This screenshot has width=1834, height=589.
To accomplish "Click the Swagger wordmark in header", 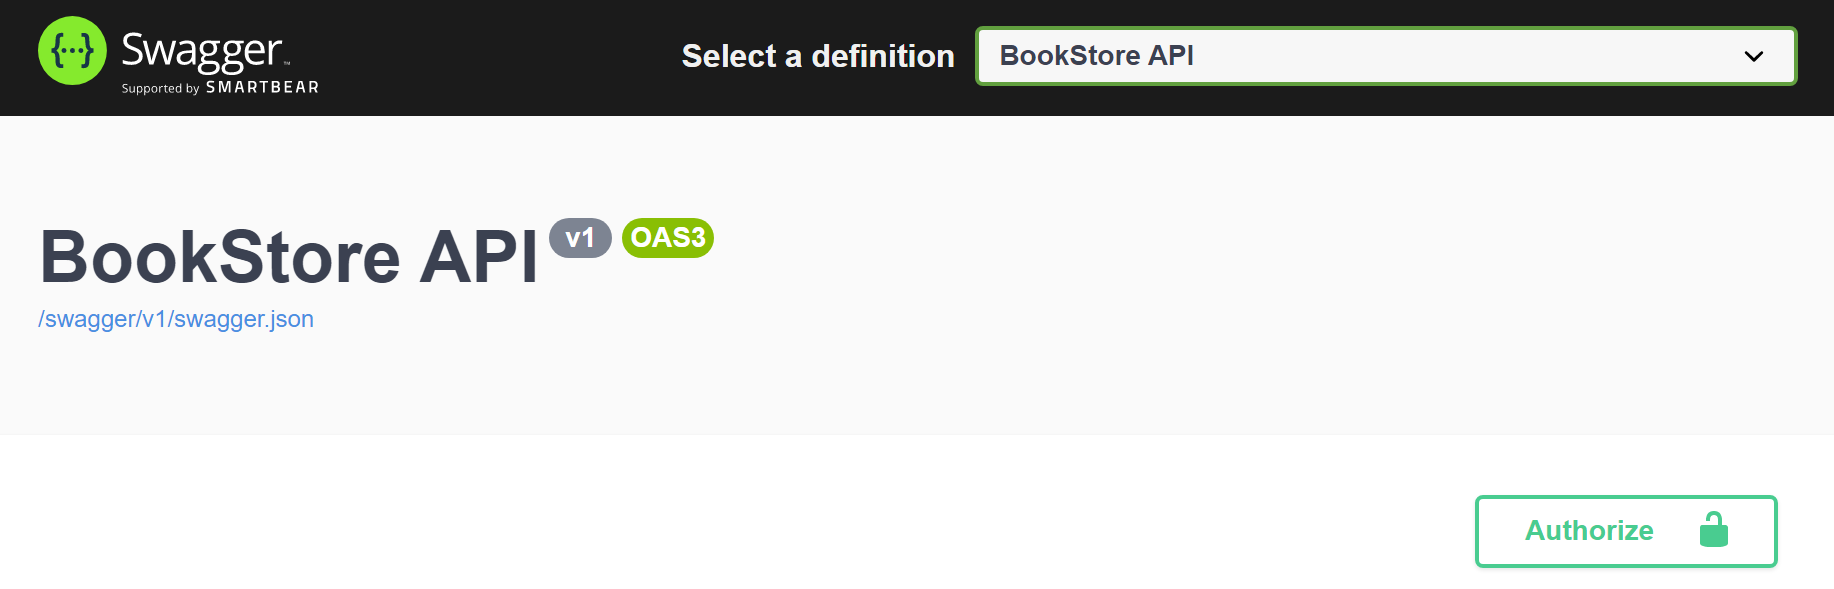I will coord(201,50).
